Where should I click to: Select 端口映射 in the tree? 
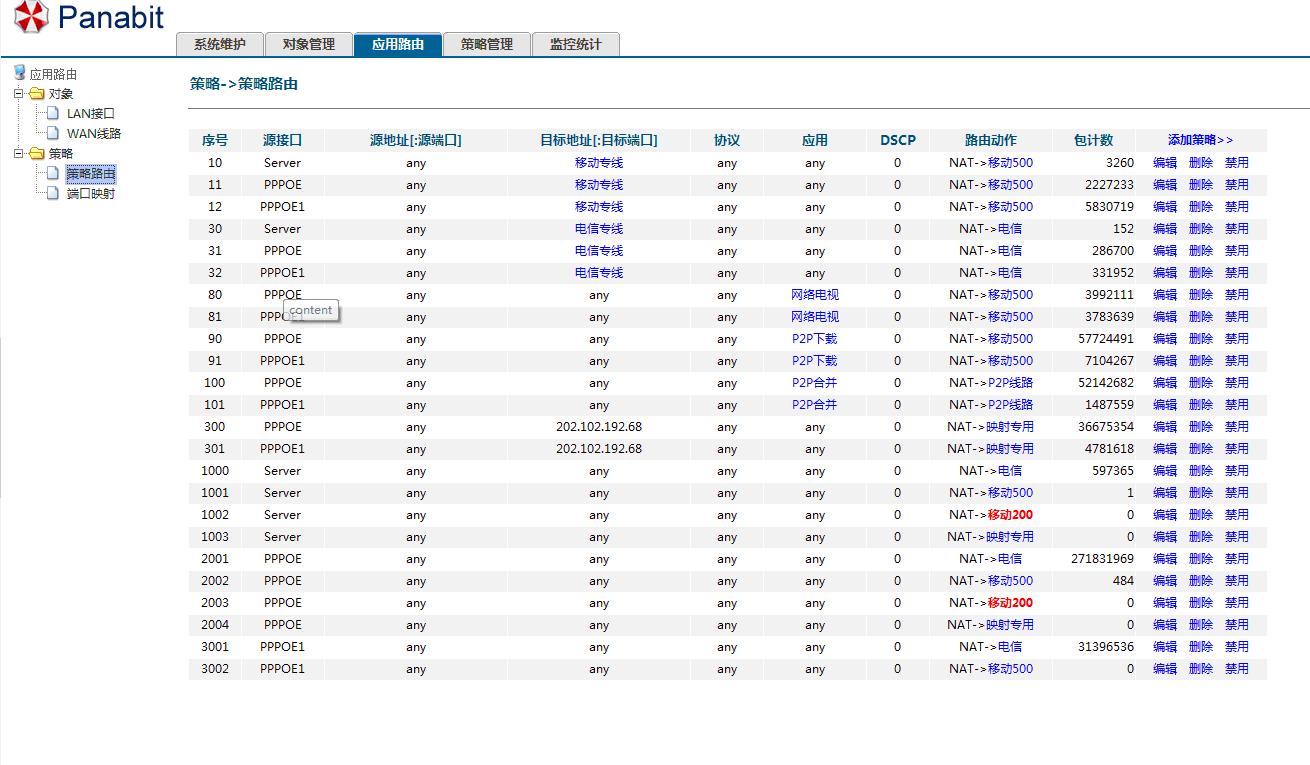(91, 194)
